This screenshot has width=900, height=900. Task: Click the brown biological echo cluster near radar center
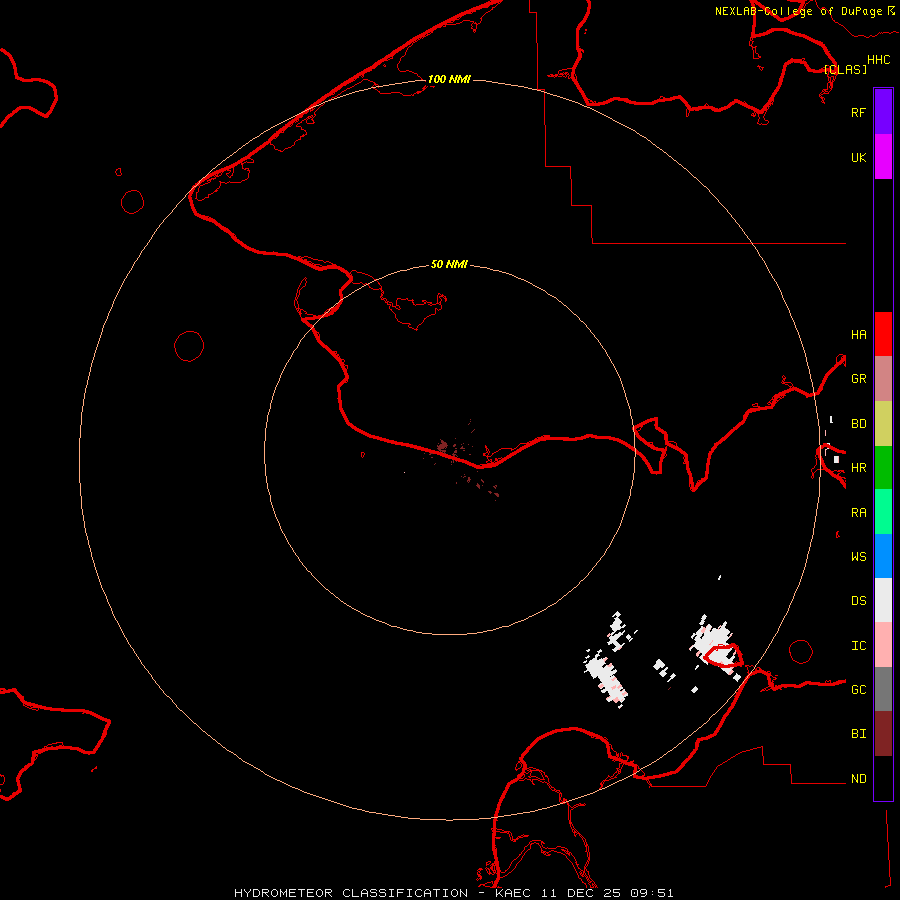pyautogui.click(x=443, y=445)
